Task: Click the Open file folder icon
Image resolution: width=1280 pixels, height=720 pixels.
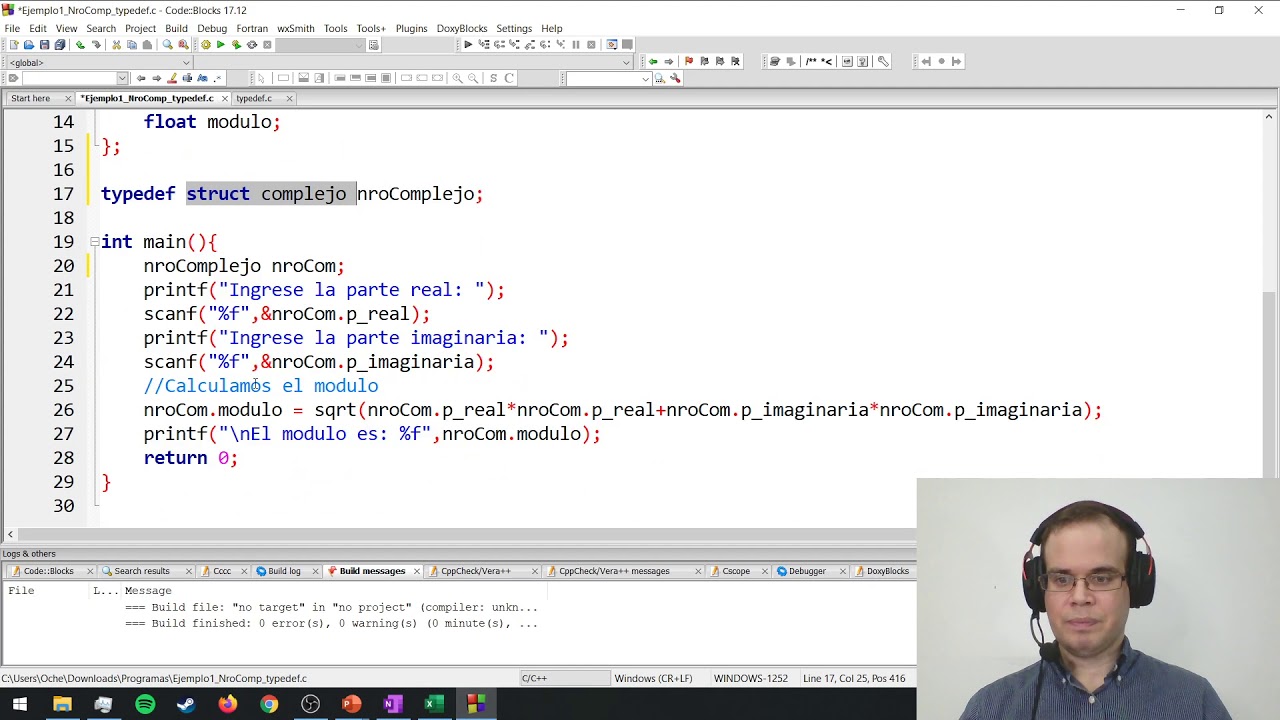Action: coord(29,44)
